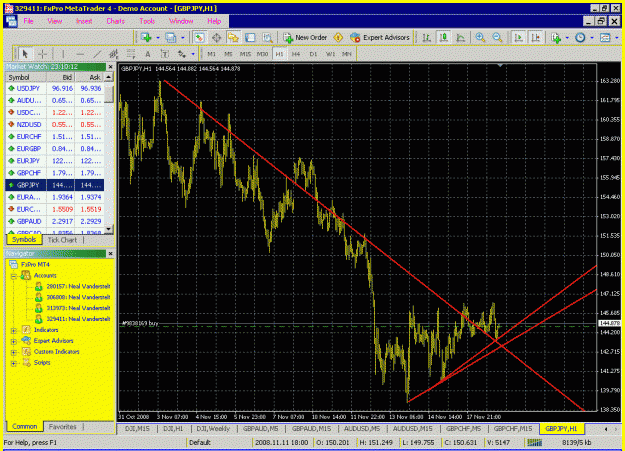
Task: Toggle Chart Shift from the toolbar
Action: click(x=536, y=37)
